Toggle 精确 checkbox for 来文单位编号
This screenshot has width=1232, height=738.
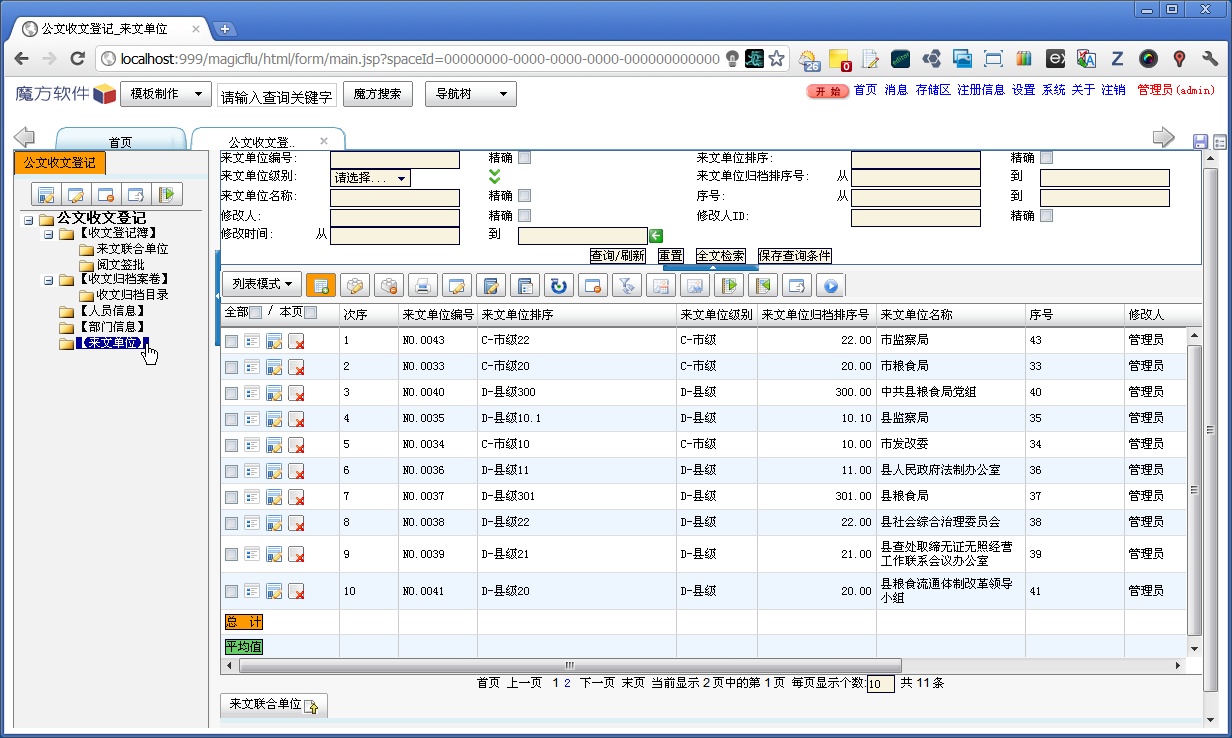(x=525, y=158)
